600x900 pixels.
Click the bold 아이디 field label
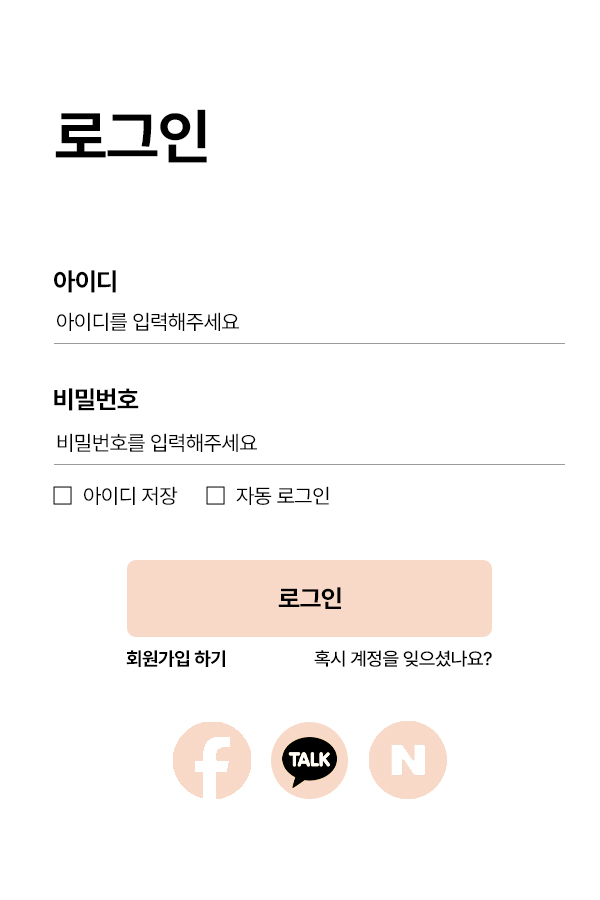85,281
